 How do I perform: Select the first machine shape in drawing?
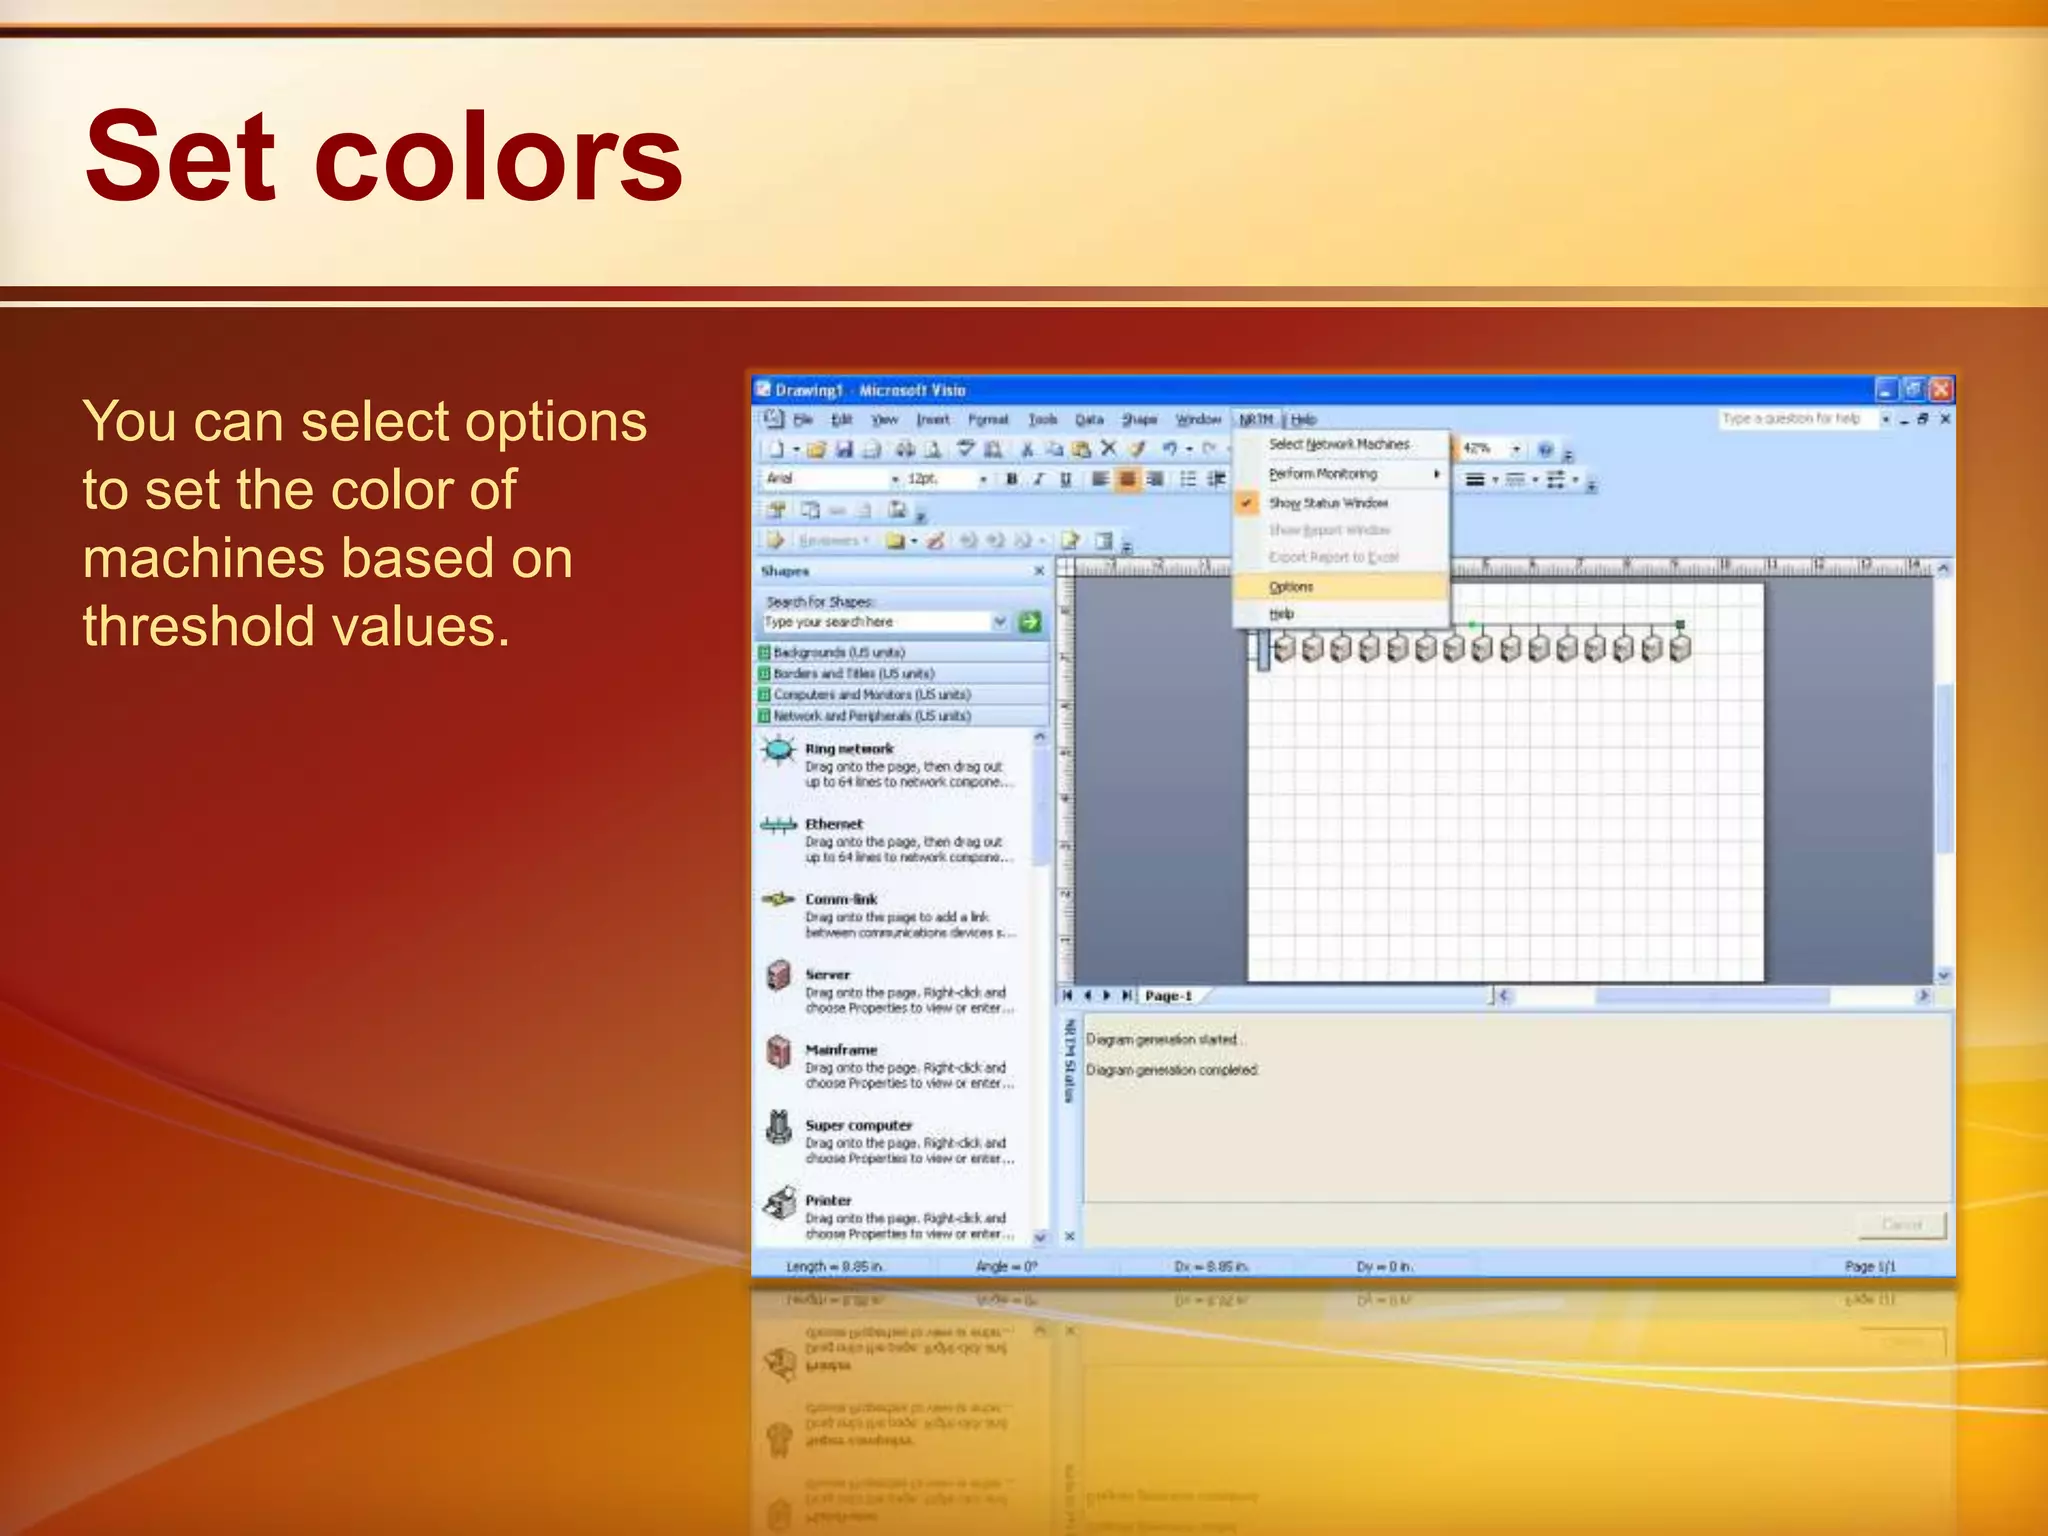coord(1284,648)
